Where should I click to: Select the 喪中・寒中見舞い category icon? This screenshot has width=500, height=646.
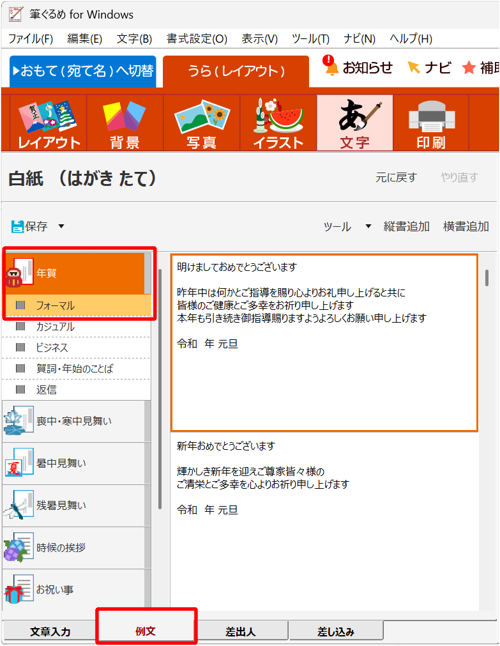tap(19, 421)
